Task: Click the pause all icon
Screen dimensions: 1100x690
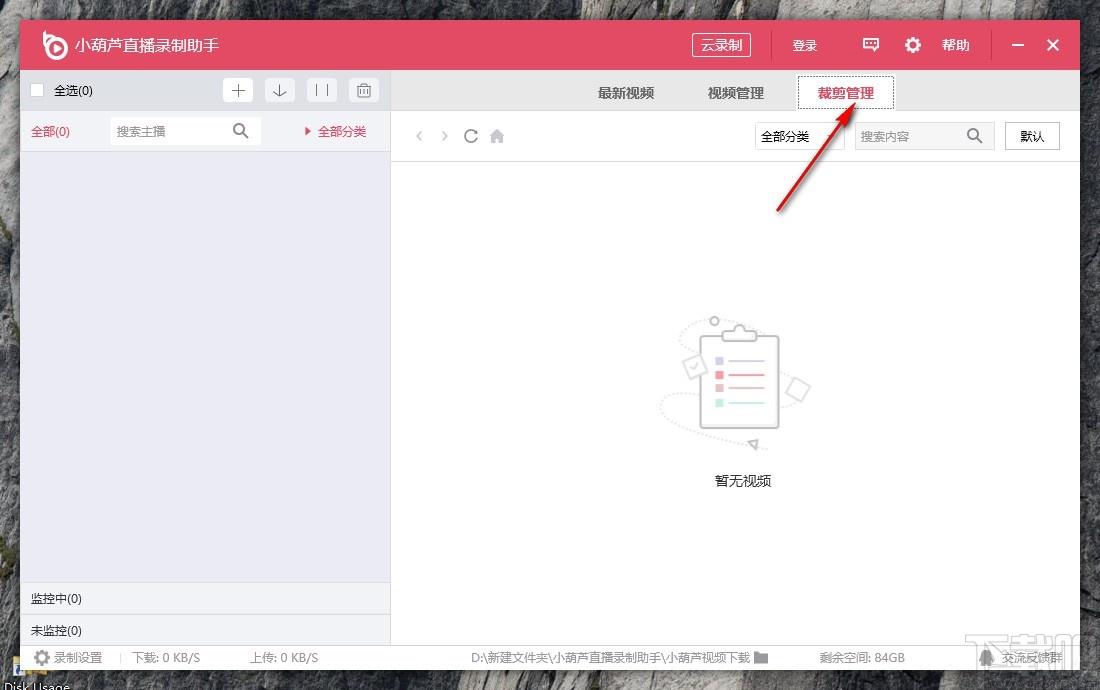Action: click(321, 91)
